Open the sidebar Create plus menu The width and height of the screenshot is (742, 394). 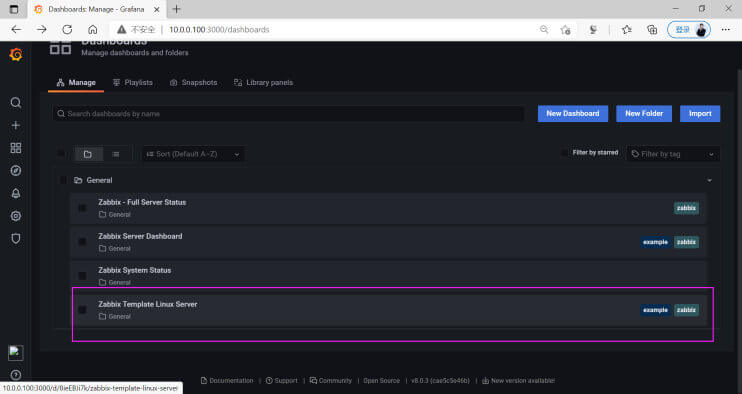coord(16,125)
